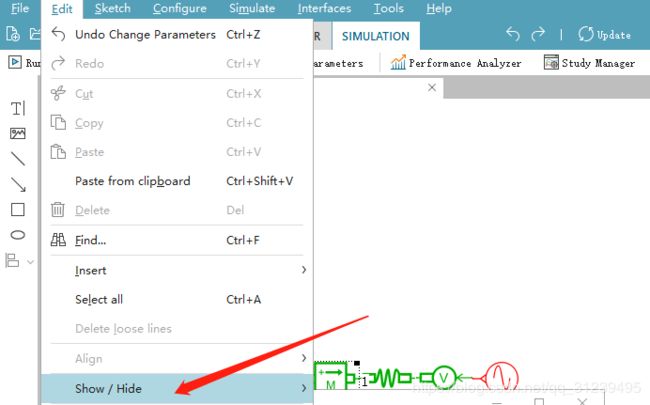Switch to the SIMULATION tab
This screenshot has width=650, height=405.
pyautogui.click(x=376, y=36)
